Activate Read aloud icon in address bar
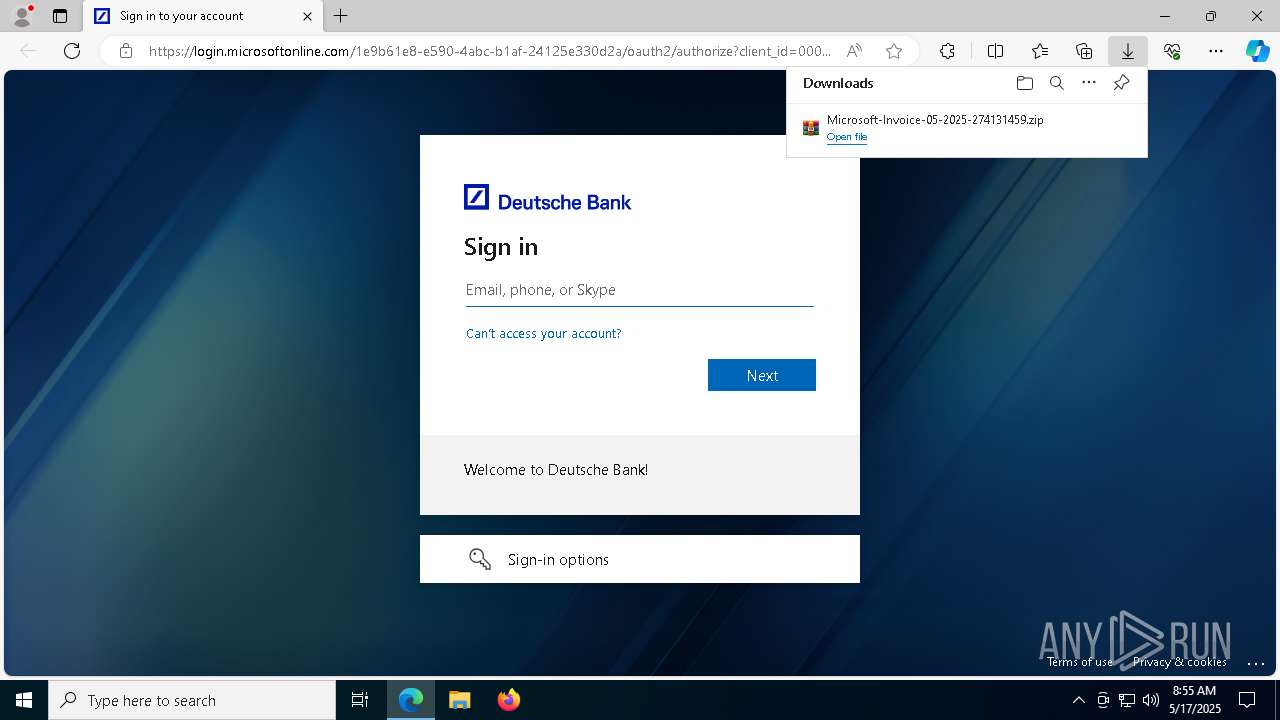 (854, 51)
